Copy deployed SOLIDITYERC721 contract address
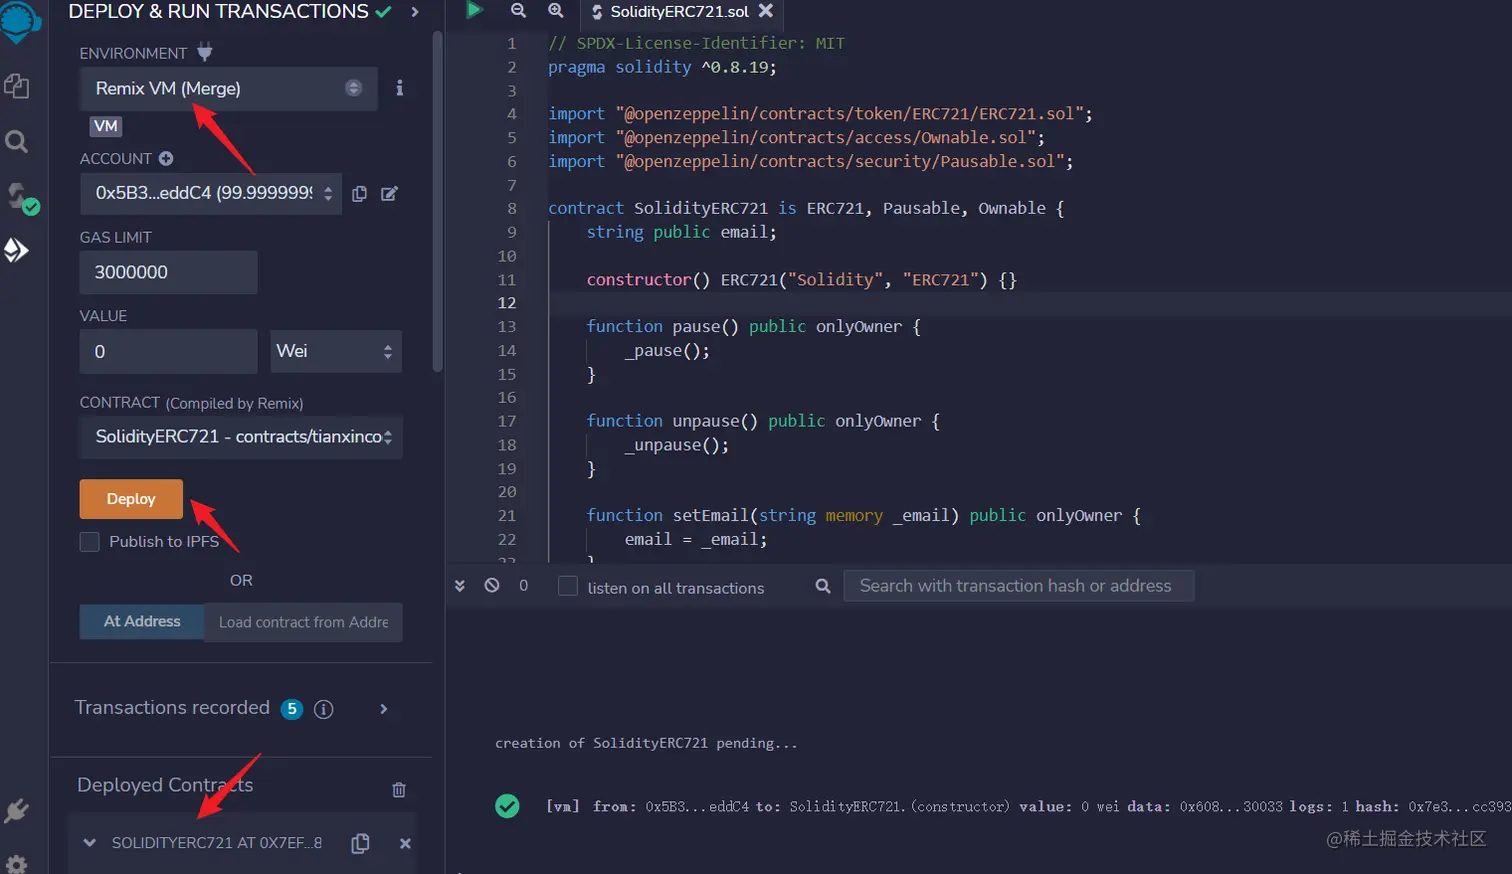1512x874 pixels. [360, 843]
